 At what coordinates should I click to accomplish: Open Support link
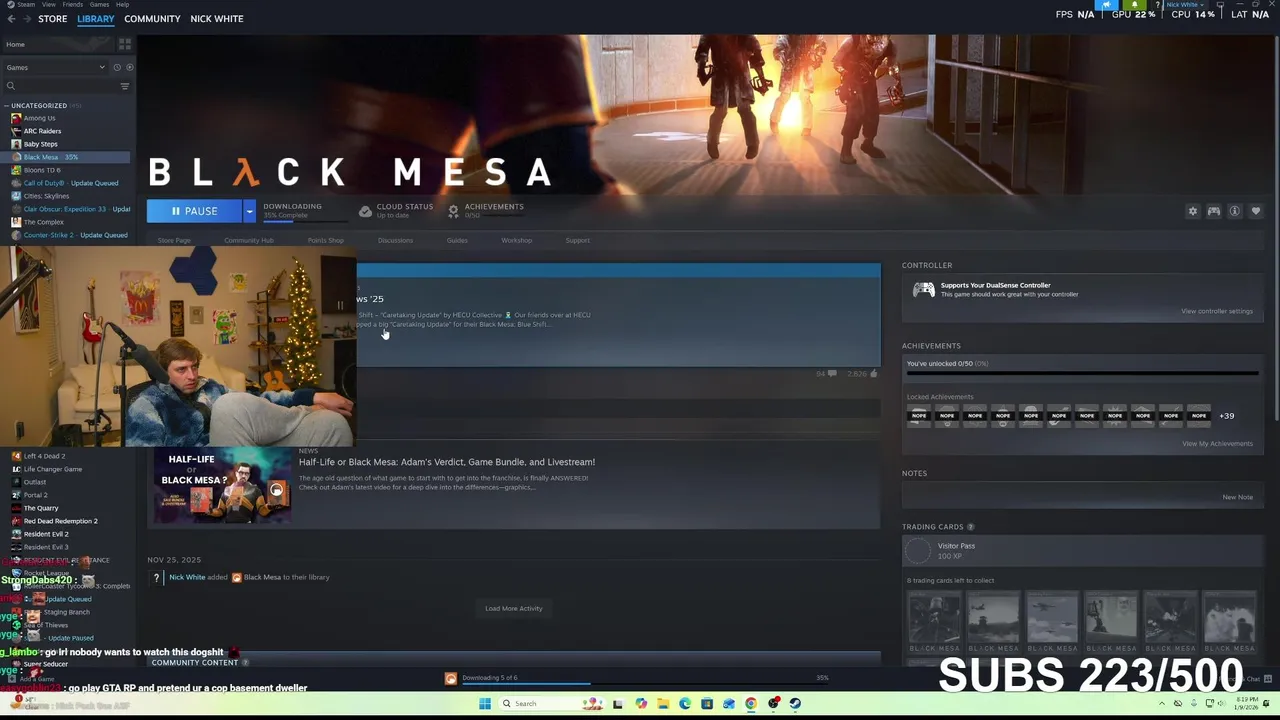click(577, 240)
